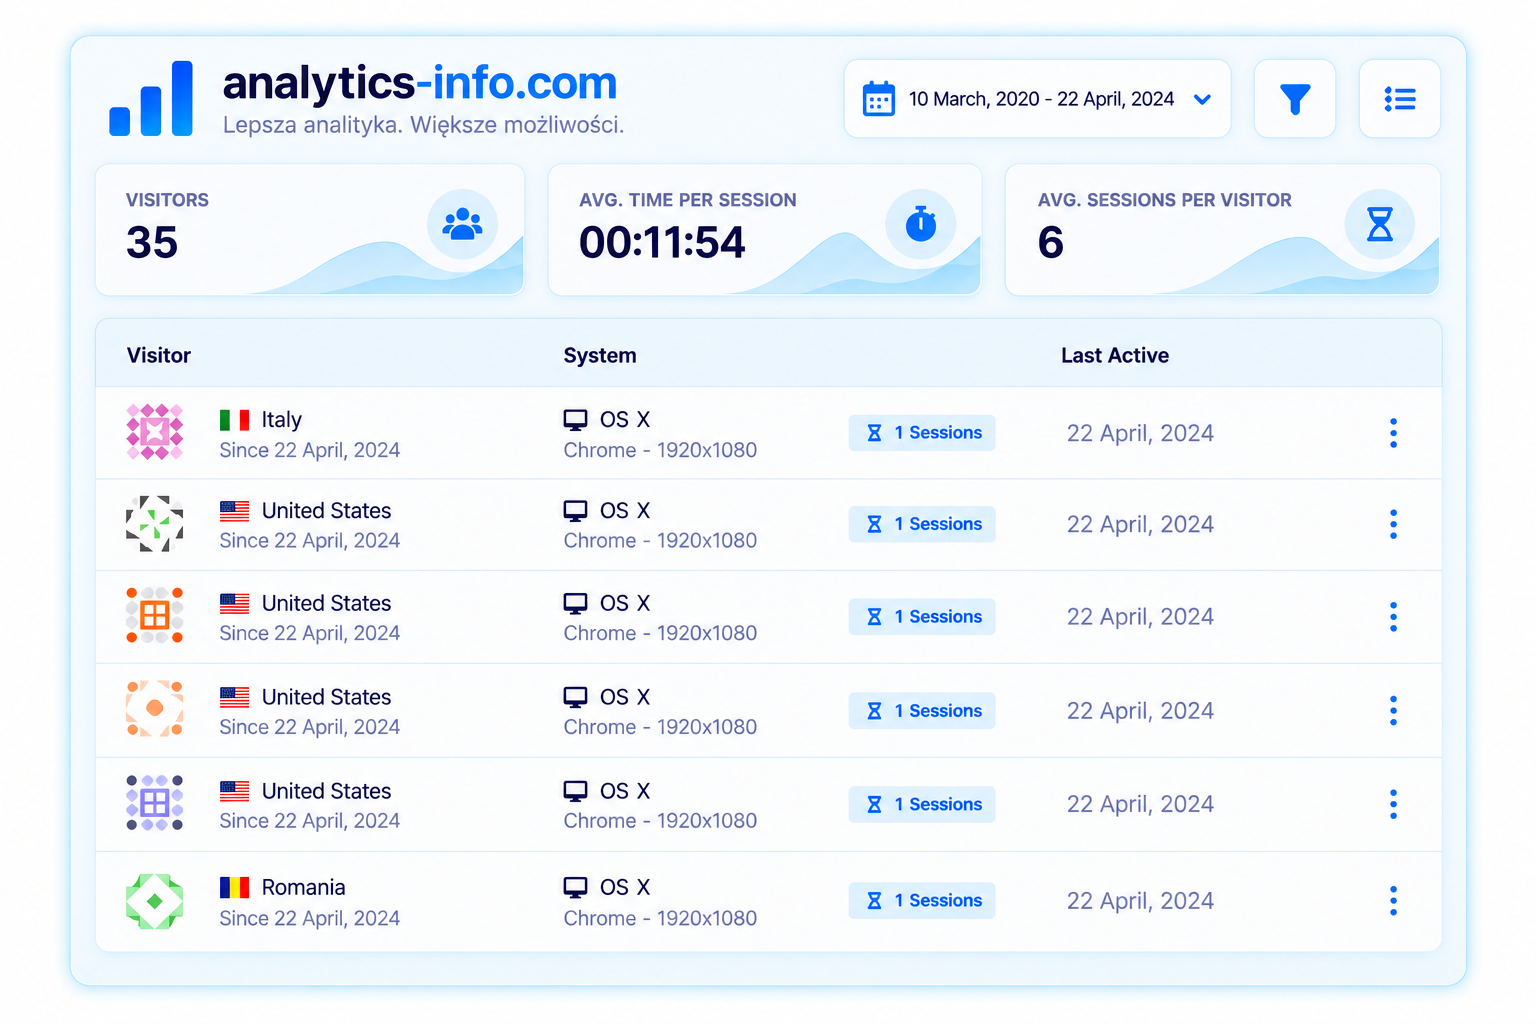Viewport: 1536px width, 1024px height.
Task: Click Chrome - 1920x1080 in Romania row
Action: click(x=660, y=918)
